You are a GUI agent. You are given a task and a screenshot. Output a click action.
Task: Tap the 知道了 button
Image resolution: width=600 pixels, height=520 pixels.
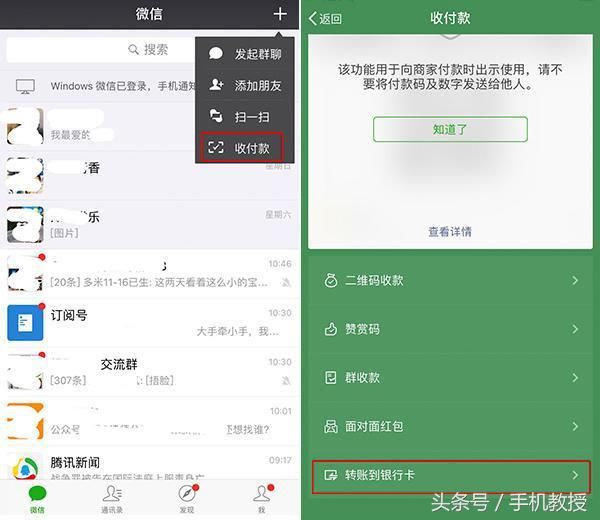(450, 129)
